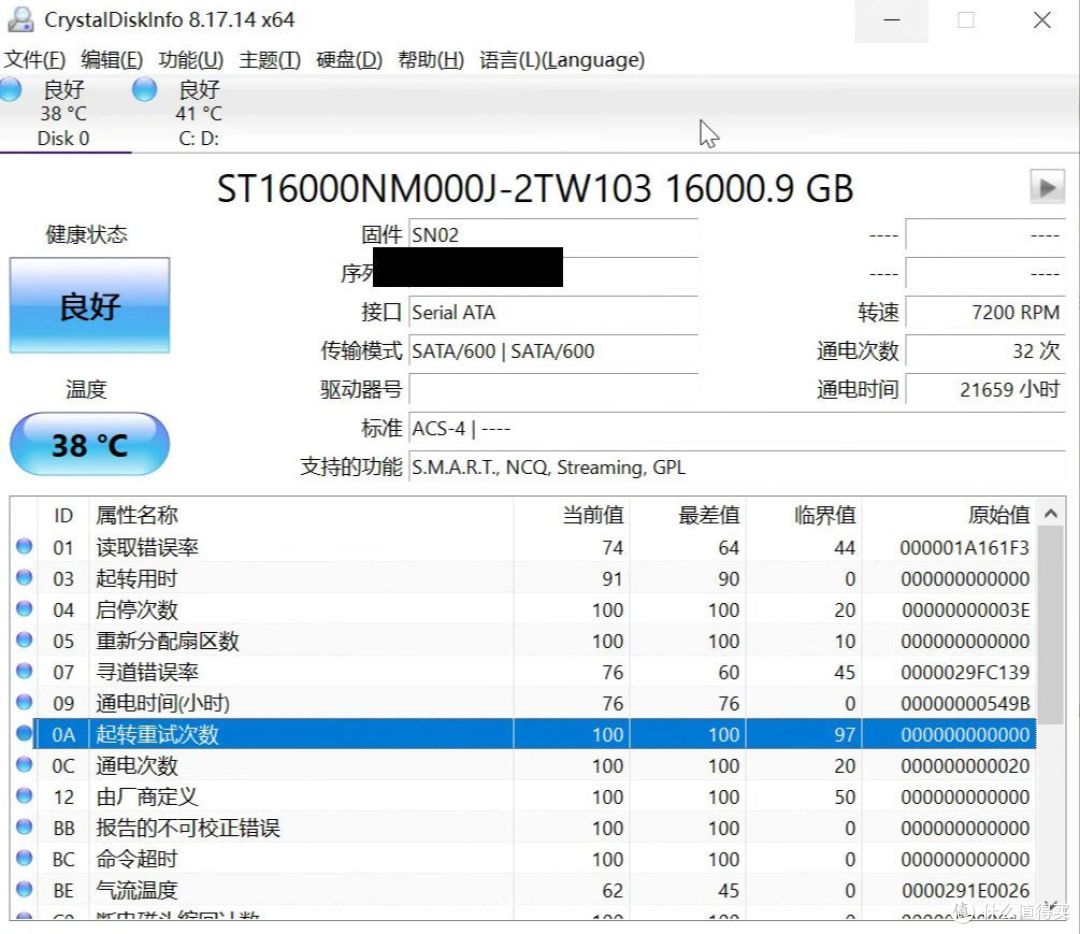This screenshot has width=1080, height=934.
Task: Click the 温度 38 °C indicator
Action: (x=89, y=444)
